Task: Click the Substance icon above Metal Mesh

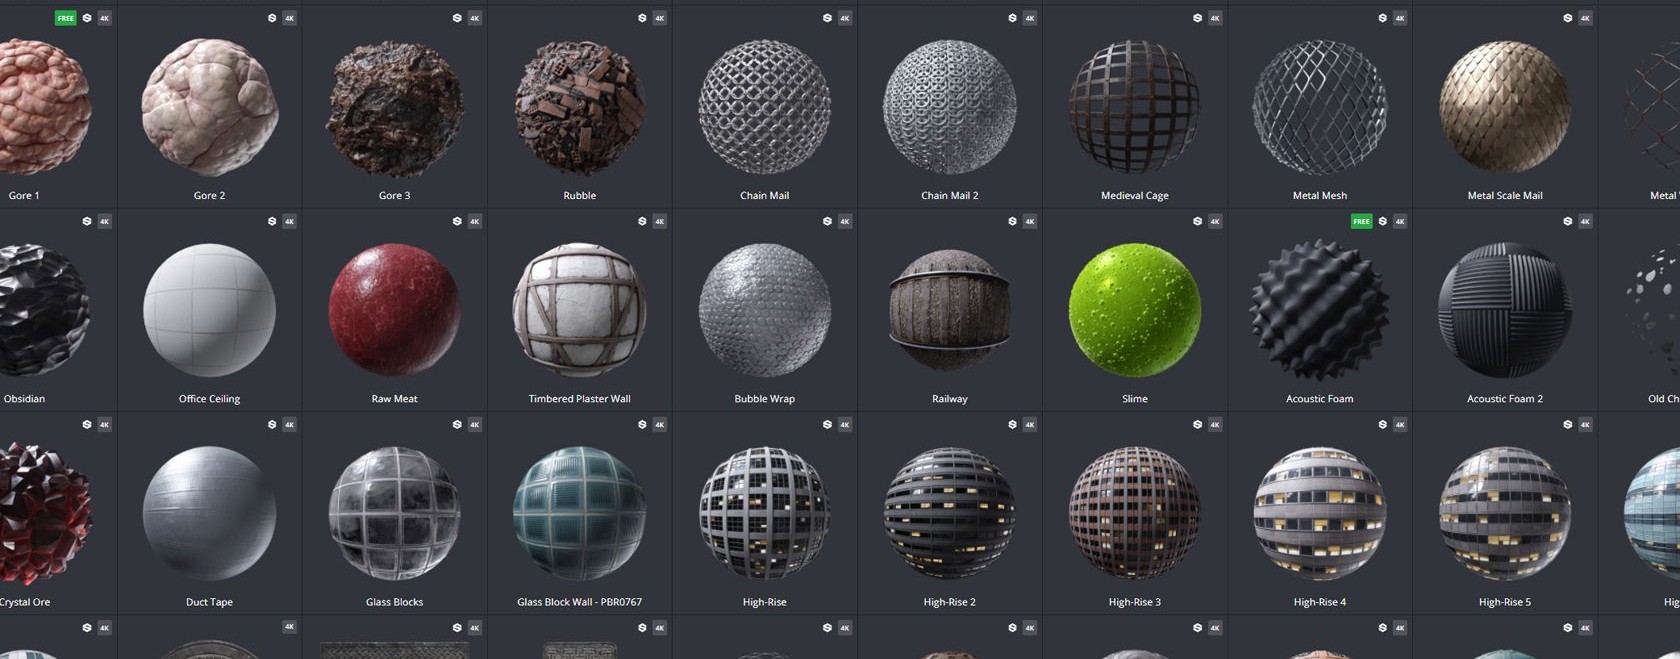Action: pyautogui.click(x=1382, y=18)
